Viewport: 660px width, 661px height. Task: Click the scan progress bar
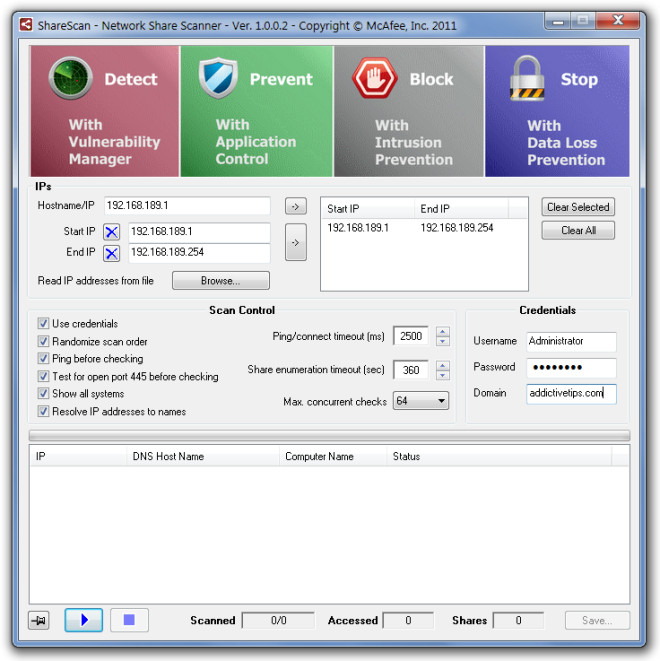(x=330, y=435)
